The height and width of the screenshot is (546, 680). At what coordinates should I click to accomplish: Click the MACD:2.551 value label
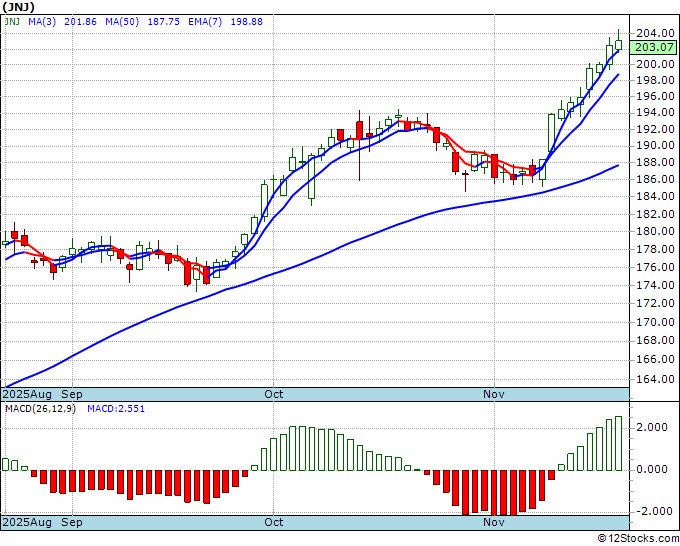pos(116,409)
